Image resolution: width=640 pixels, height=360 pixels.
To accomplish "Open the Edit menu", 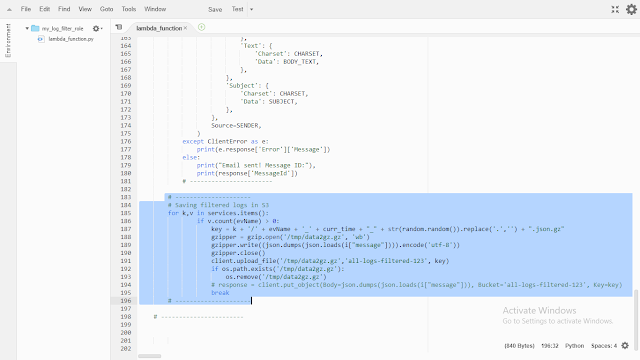I will [x=44, y=9].
